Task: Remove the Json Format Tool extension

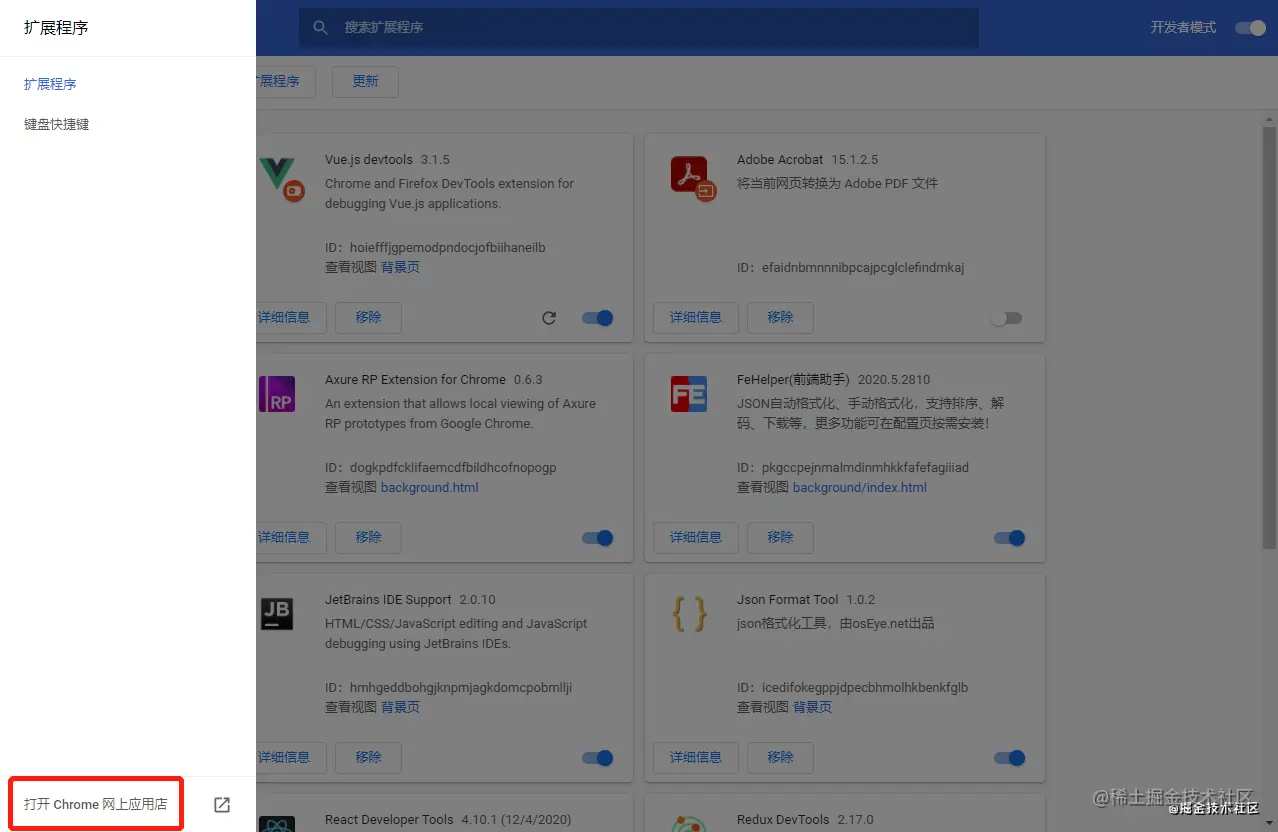Action: pyautogui.click(x=780, y=757)
